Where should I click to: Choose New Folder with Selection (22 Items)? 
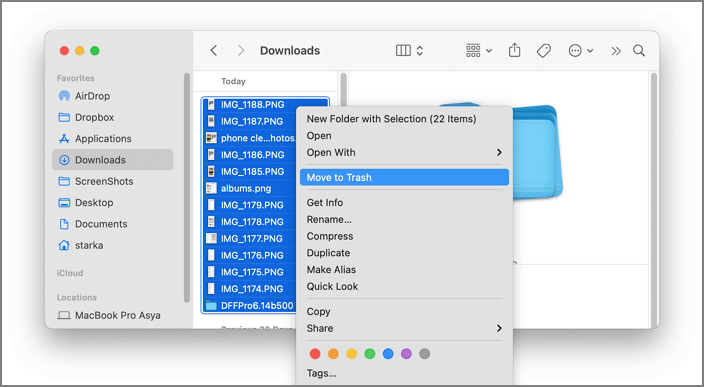coord(404,119)
